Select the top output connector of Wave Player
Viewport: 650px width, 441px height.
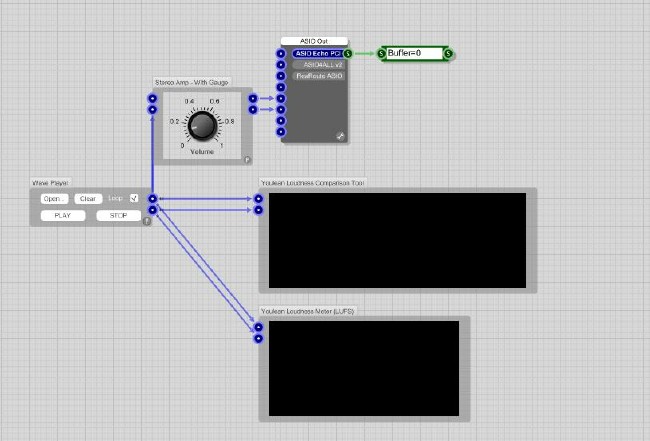(152, 199)
